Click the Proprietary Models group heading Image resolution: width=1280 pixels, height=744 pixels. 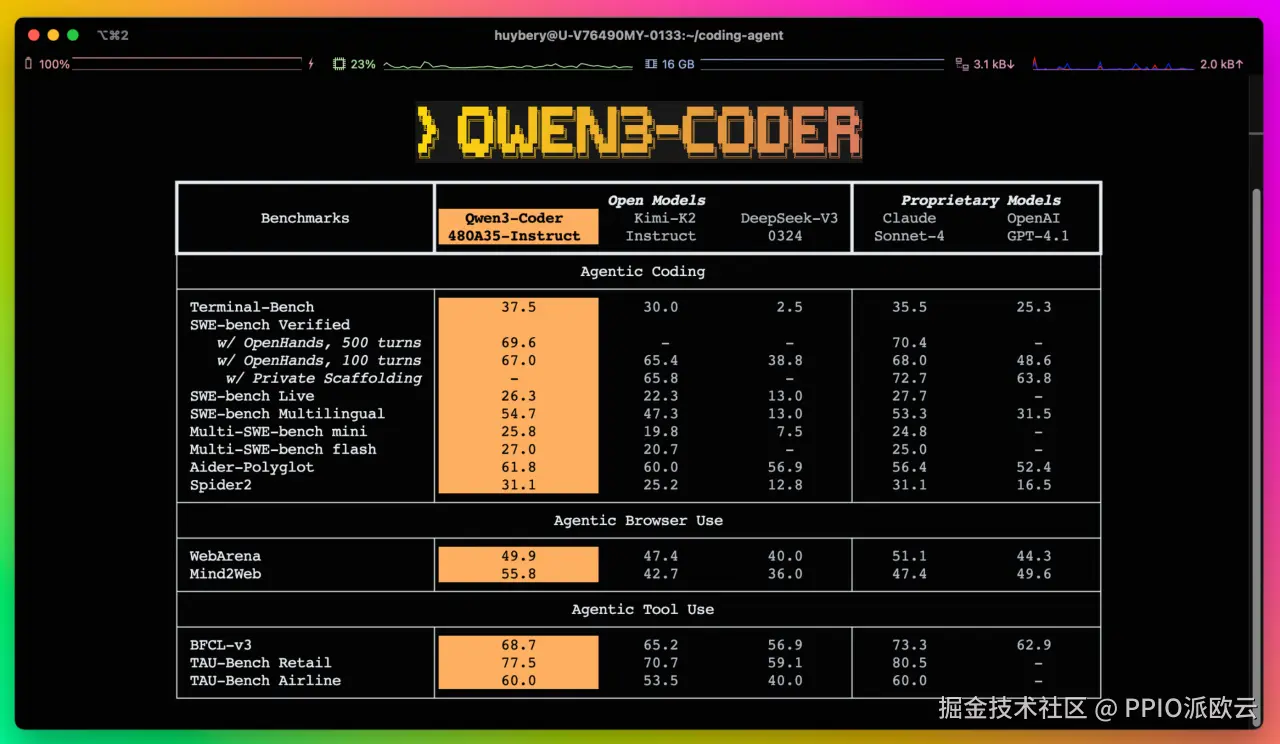click(981, 200)
